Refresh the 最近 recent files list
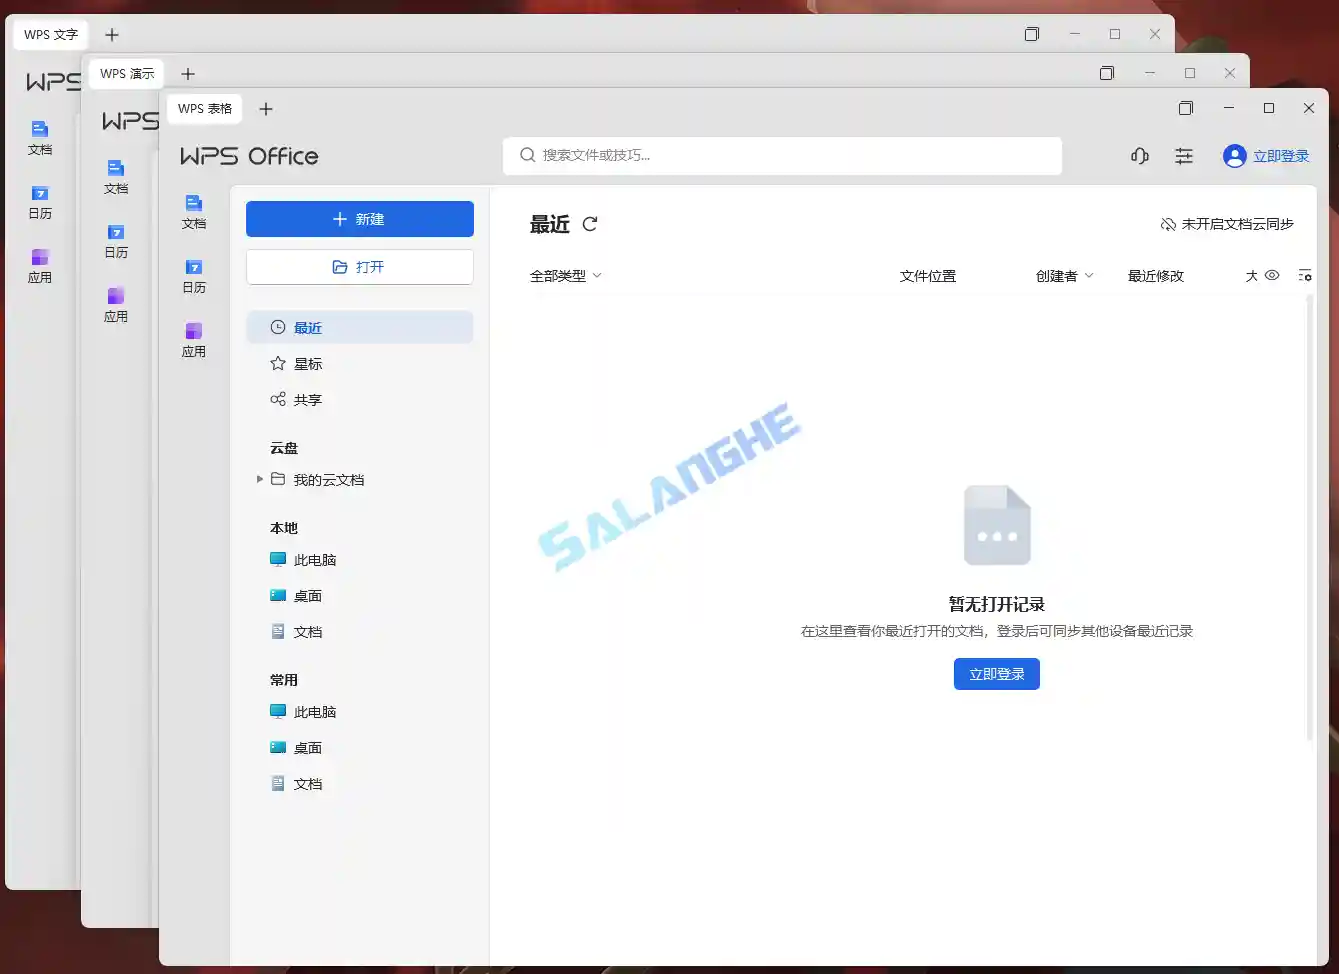The height and width of the screenshot is (974, 1339). click(x=590, y=225)
